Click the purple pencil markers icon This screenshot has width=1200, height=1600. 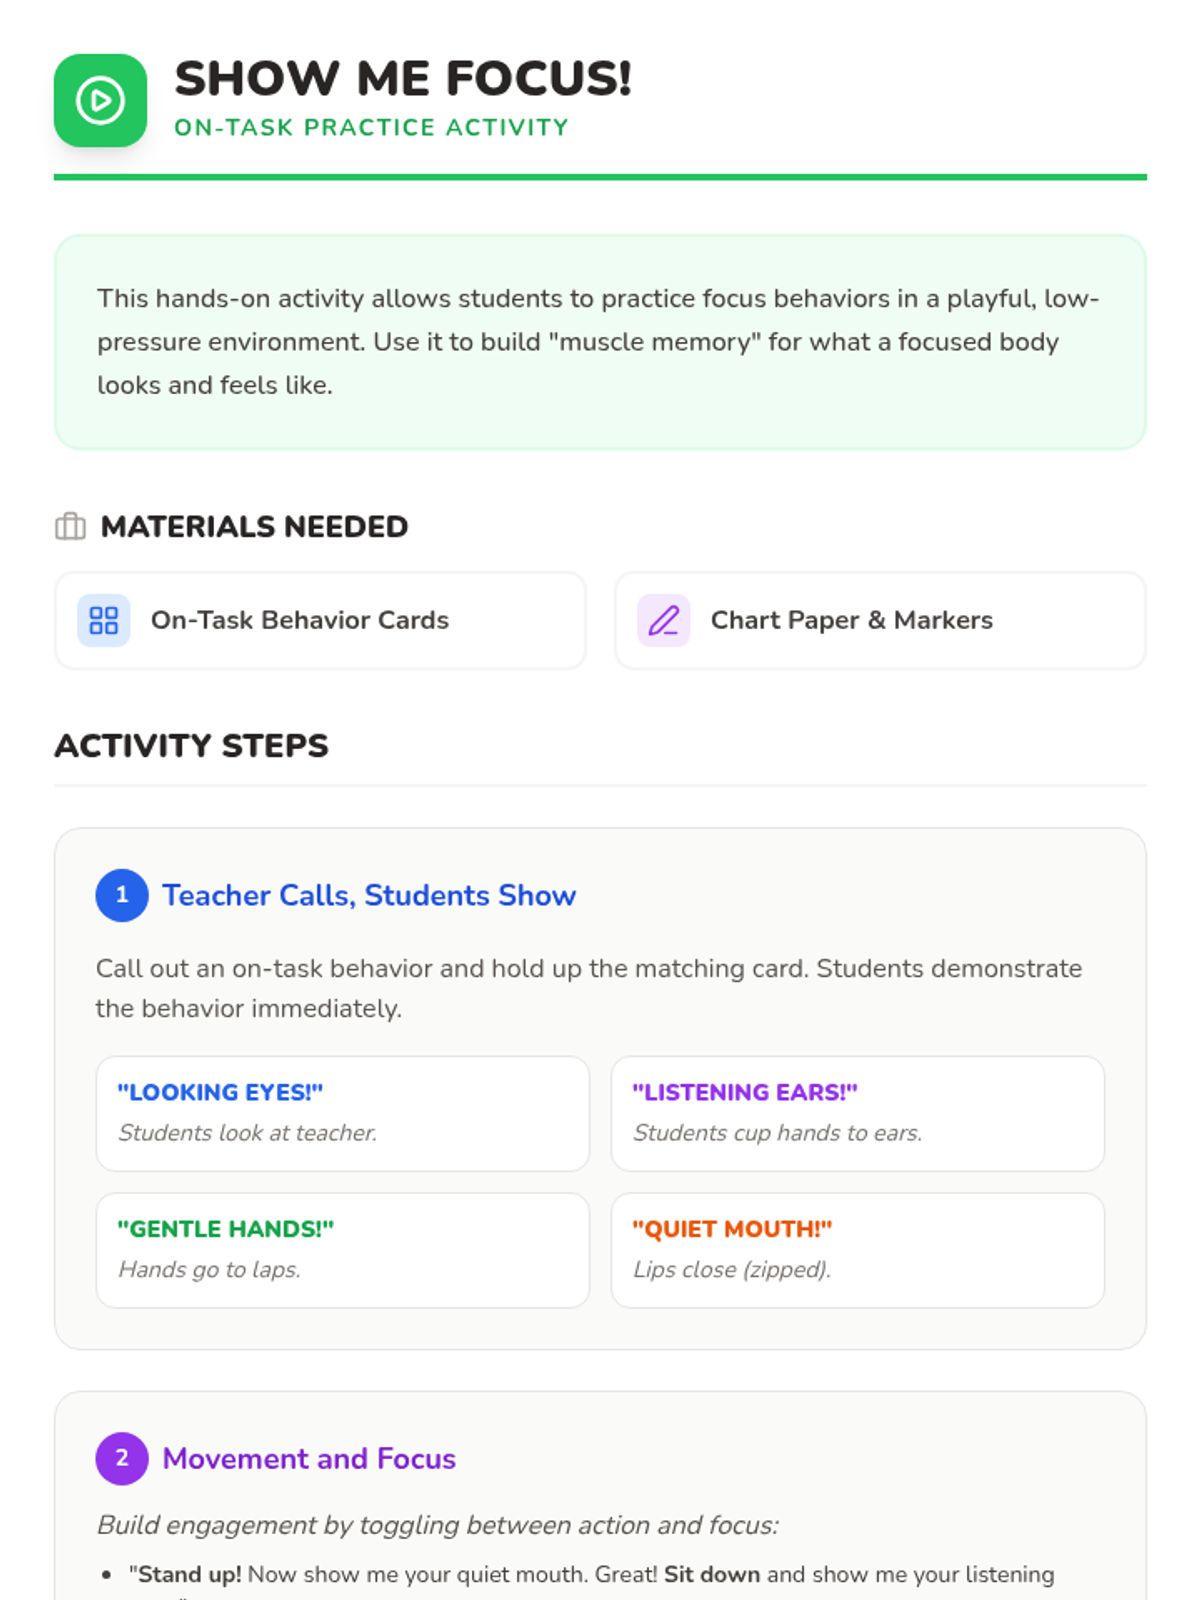click(x=663, y=620)
